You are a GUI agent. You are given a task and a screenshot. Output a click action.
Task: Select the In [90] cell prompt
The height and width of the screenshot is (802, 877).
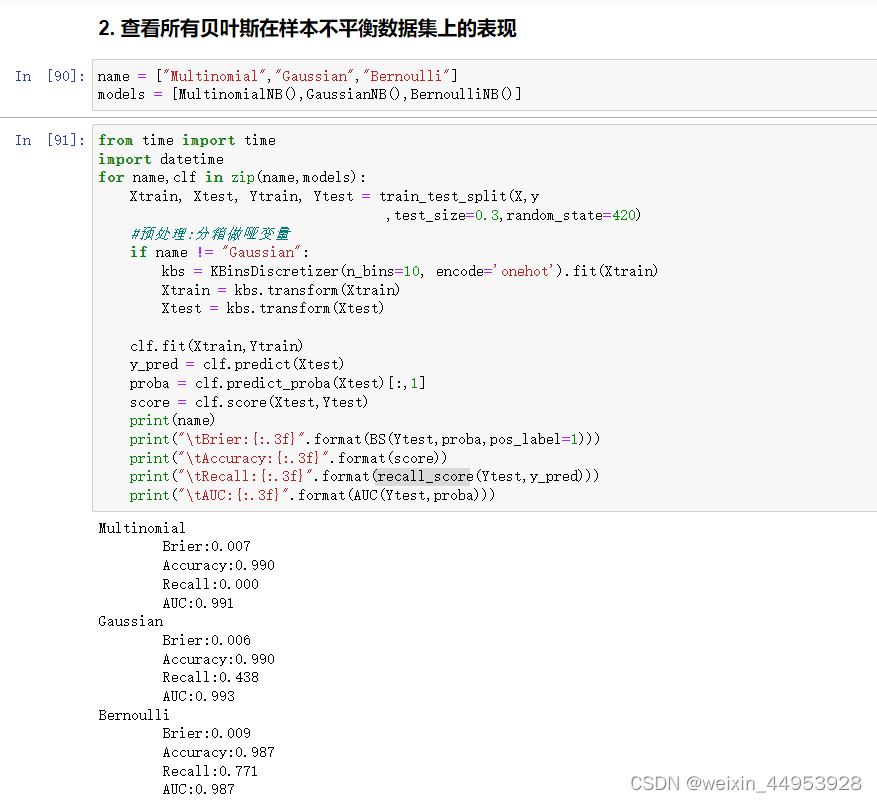[x=50, y=76]
